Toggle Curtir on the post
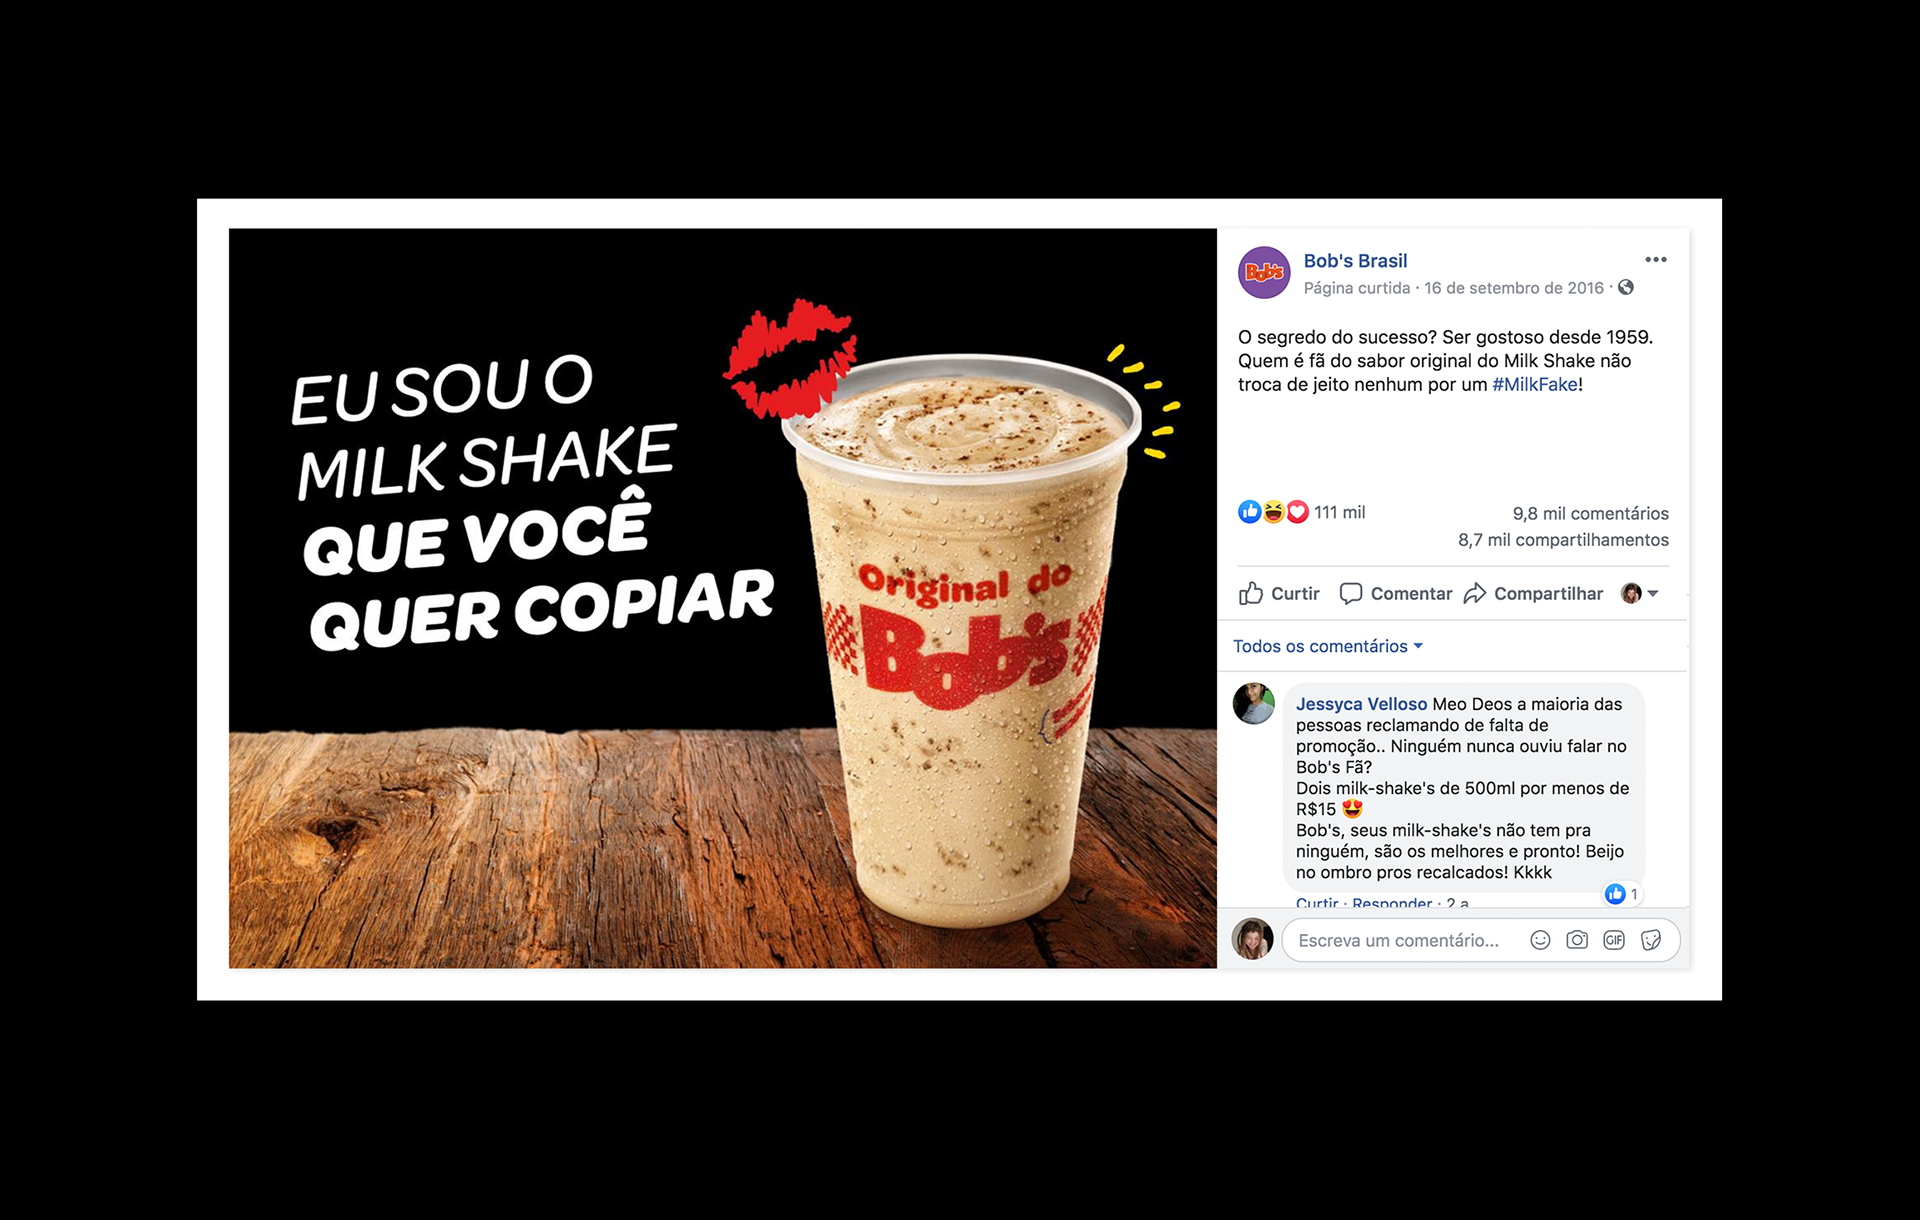This screenshot has width=1920, height=1220. [1279, 594]
